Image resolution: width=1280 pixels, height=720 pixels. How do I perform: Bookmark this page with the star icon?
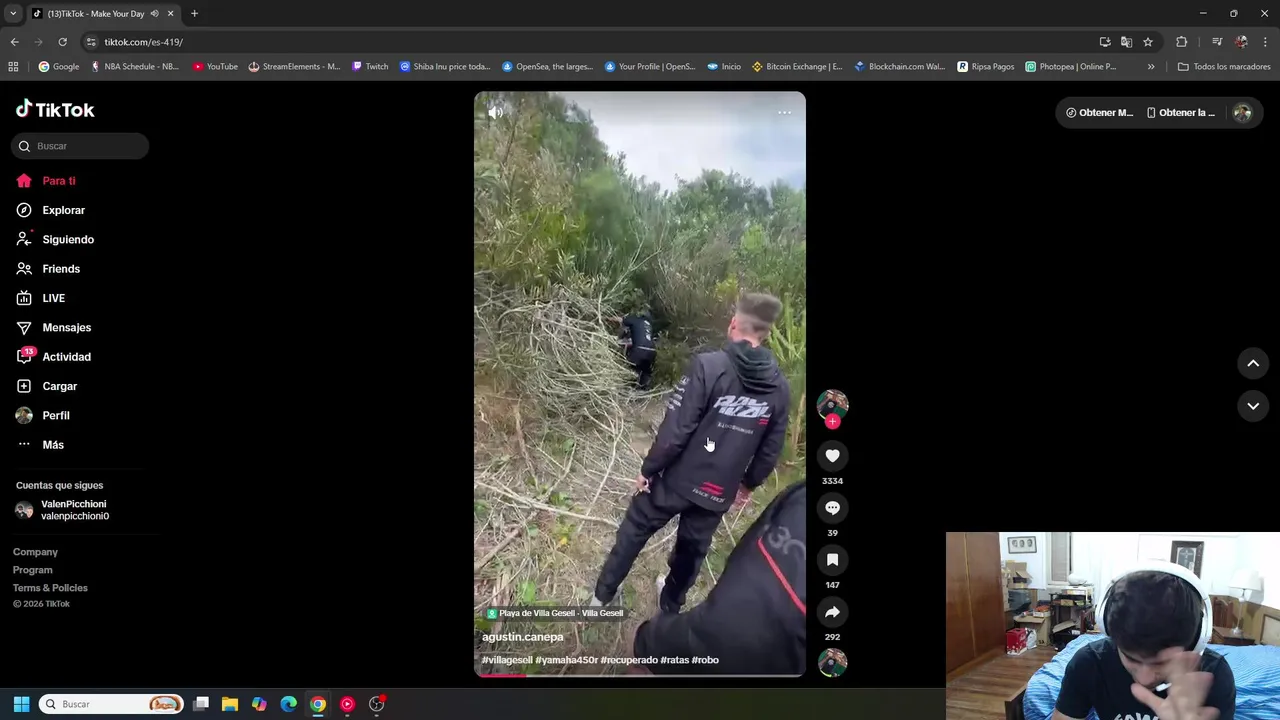coord(1148,42)
